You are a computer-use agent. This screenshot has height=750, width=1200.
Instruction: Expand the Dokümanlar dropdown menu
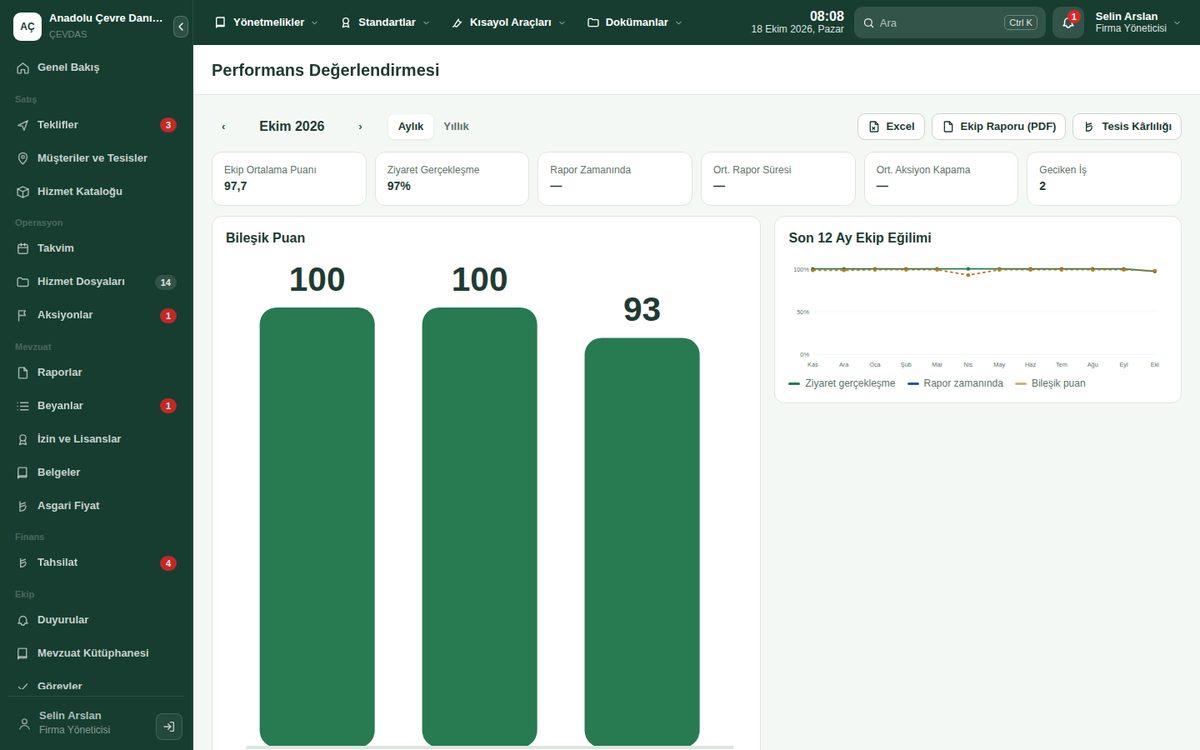coord(635,22)
